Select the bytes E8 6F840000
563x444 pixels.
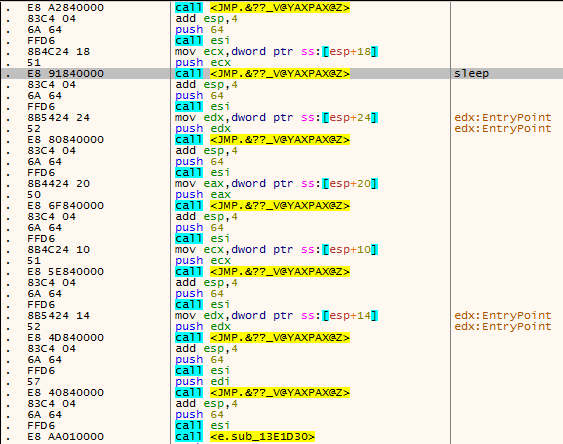click(x=65, y=206)
